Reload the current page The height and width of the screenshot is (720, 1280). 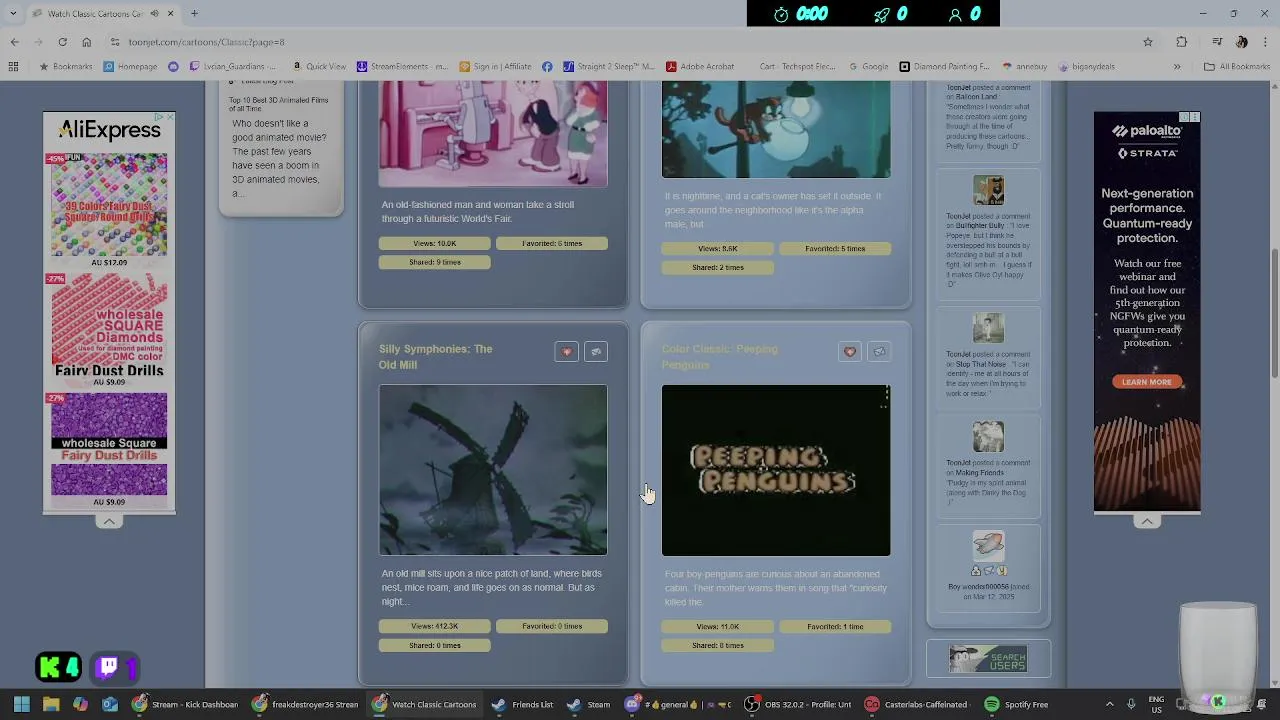tap(62, 42)
